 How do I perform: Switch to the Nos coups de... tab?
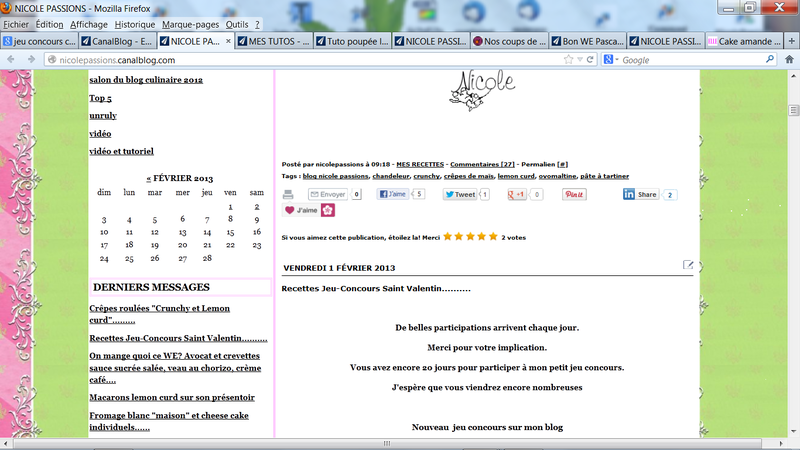click(x=509, y=41)
